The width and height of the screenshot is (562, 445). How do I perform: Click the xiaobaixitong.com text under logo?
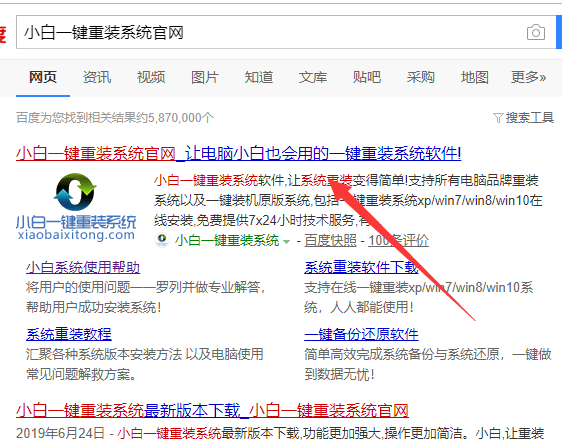76,235
